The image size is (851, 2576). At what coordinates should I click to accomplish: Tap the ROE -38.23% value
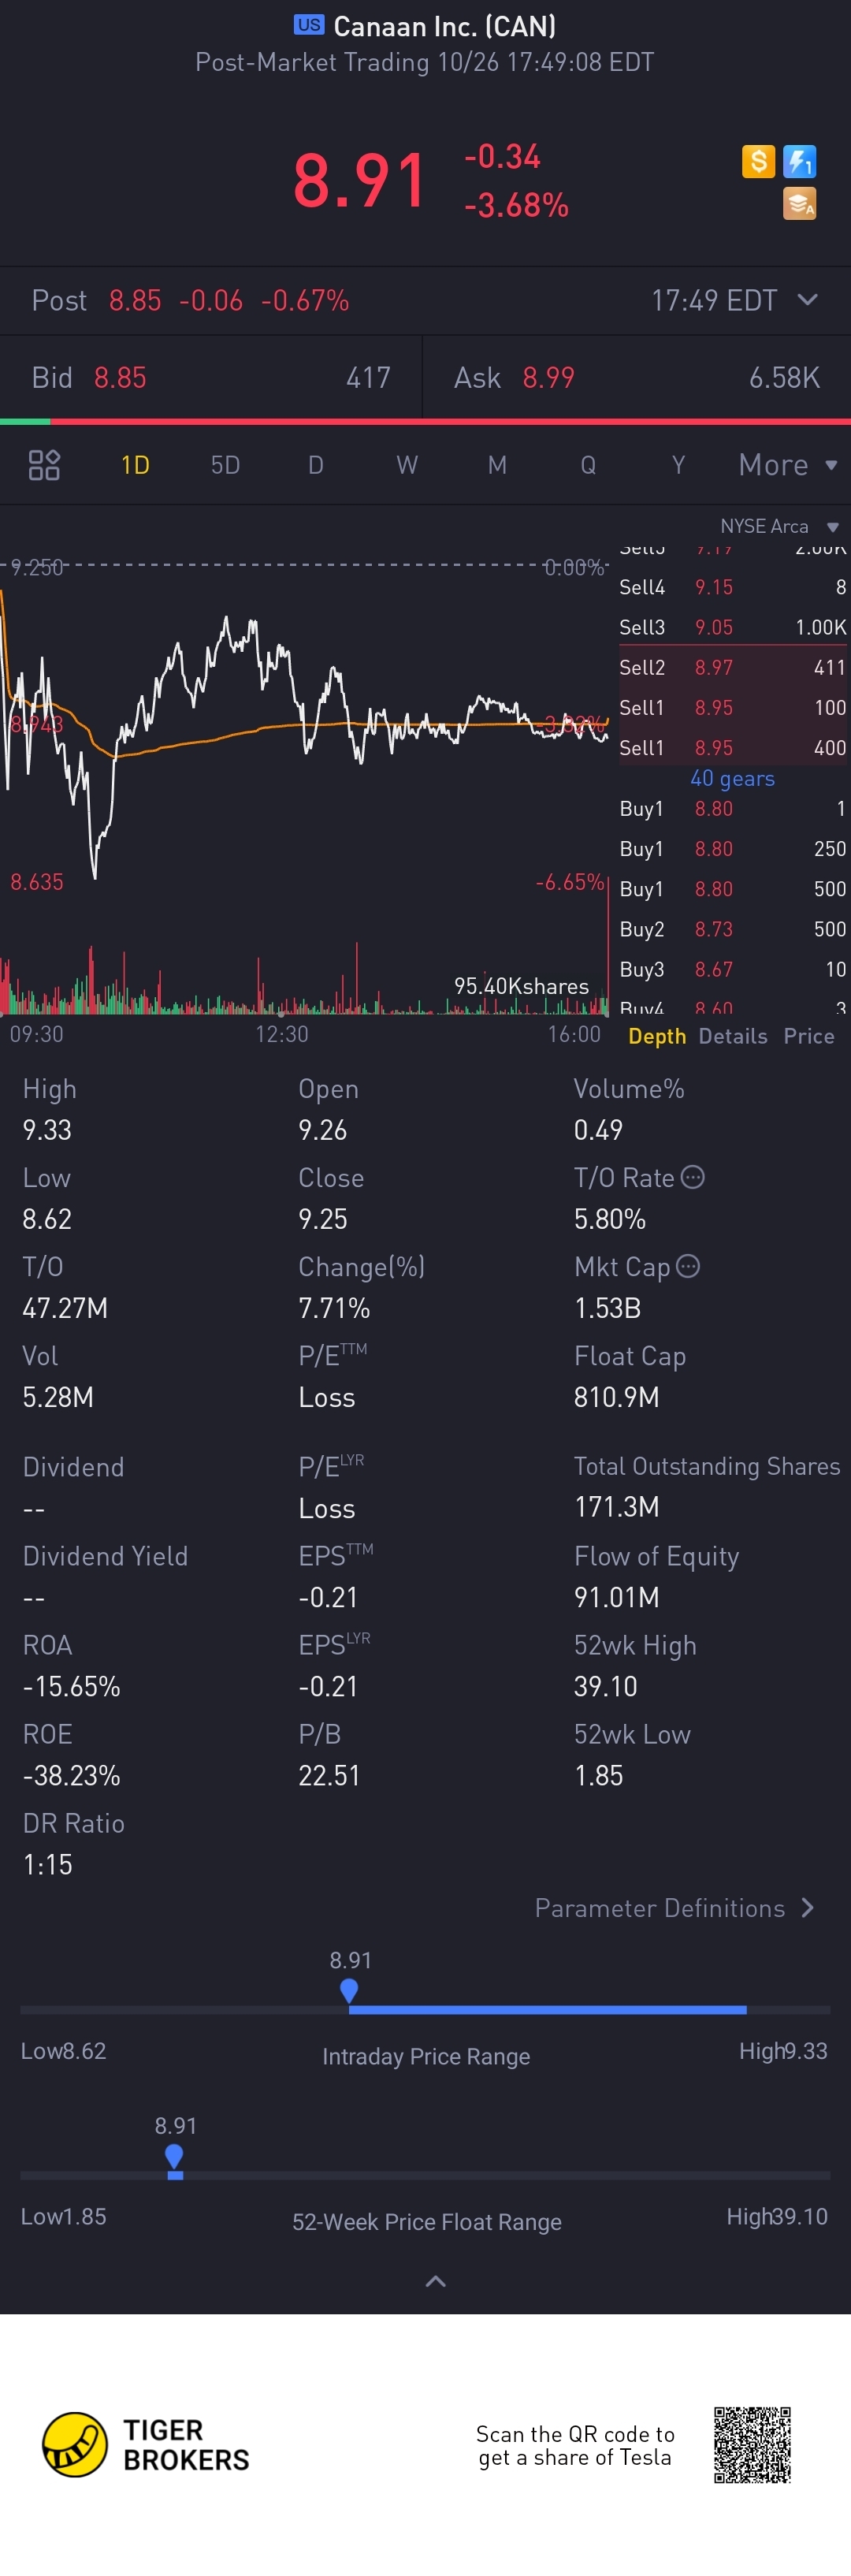[x=71, y=1775]
